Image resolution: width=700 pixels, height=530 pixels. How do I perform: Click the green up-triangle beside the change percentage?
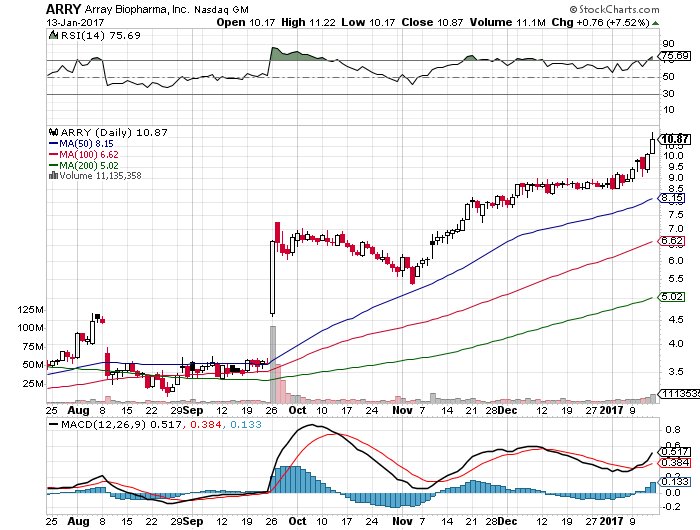point(655,23)
